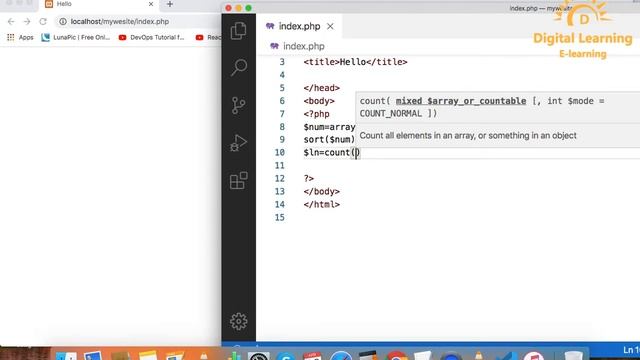Open the Explorer view in VS Code
This screenshot has width=640, height=360.
[238, 31]
